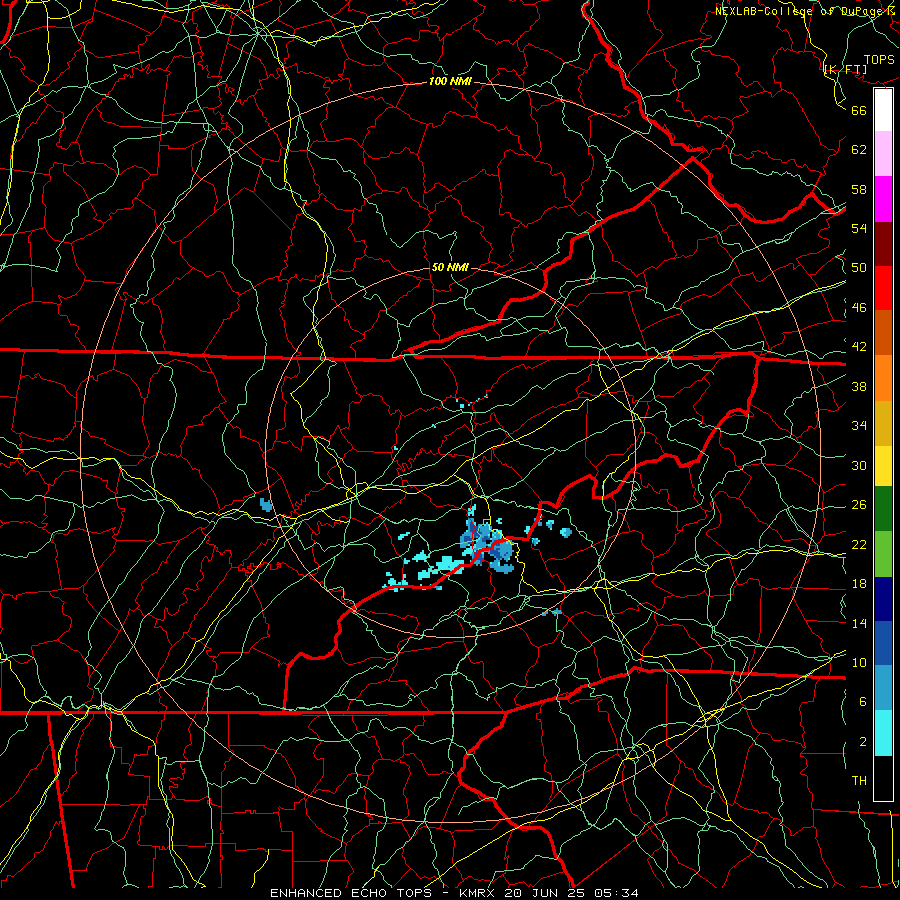Click the 18 legend value
Viewport: 900px width, 900px height.
tap(859, 584)
